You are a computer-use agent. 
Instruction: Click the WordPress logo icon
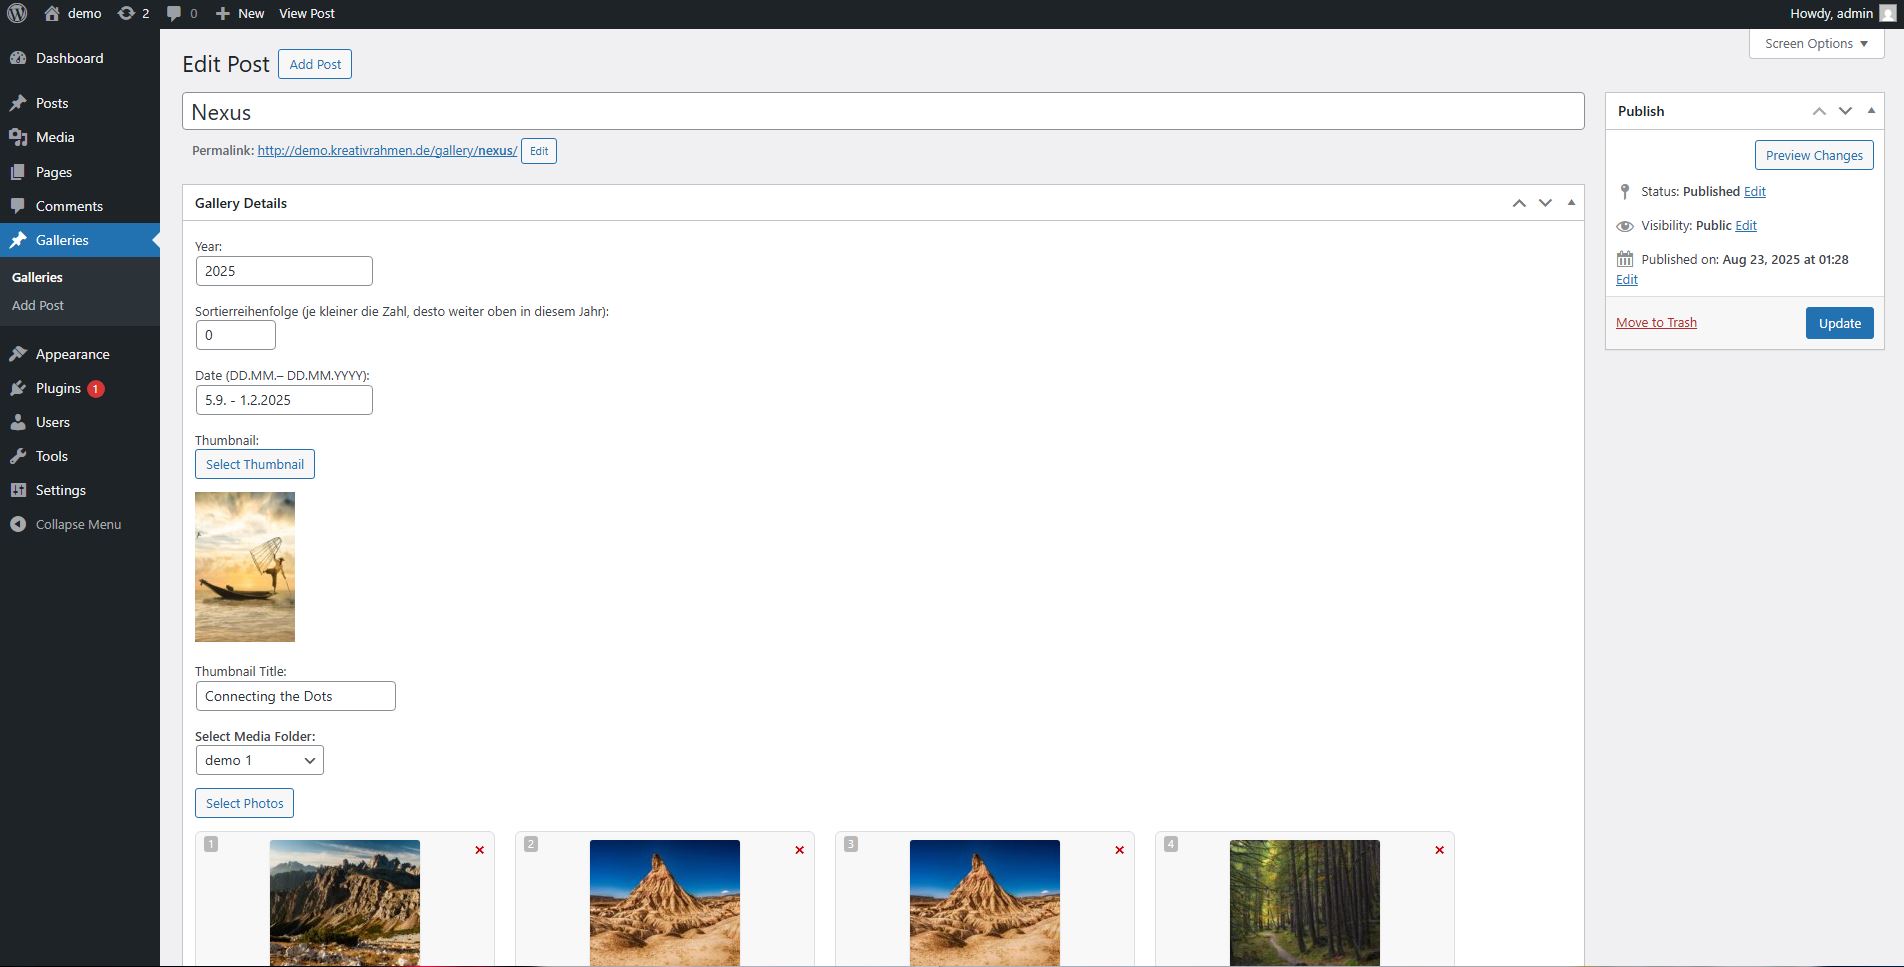click(x=17, y=14)
